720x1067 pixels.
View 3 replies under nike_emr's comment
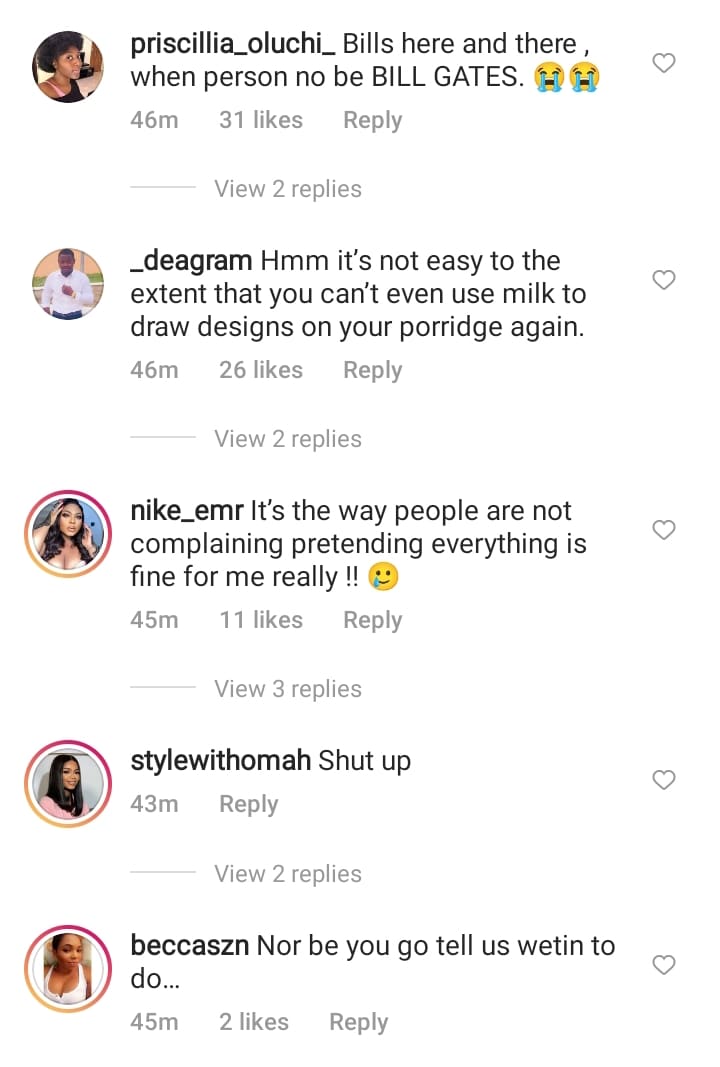[x=288, y=689]
